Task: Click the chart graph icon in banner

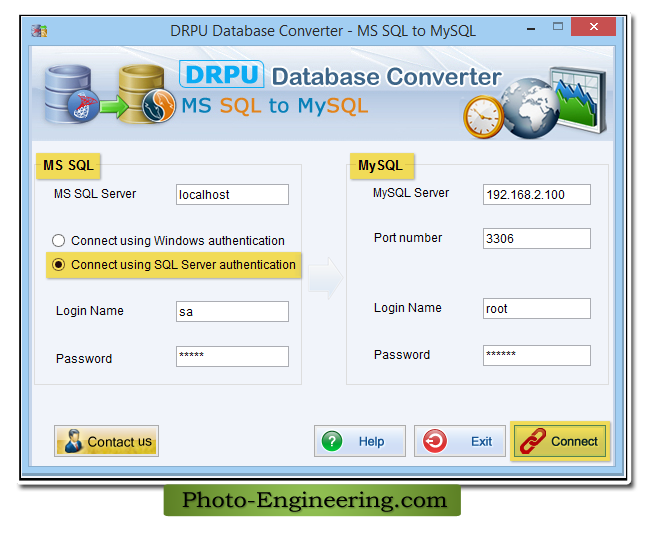Action: (579, 100)
